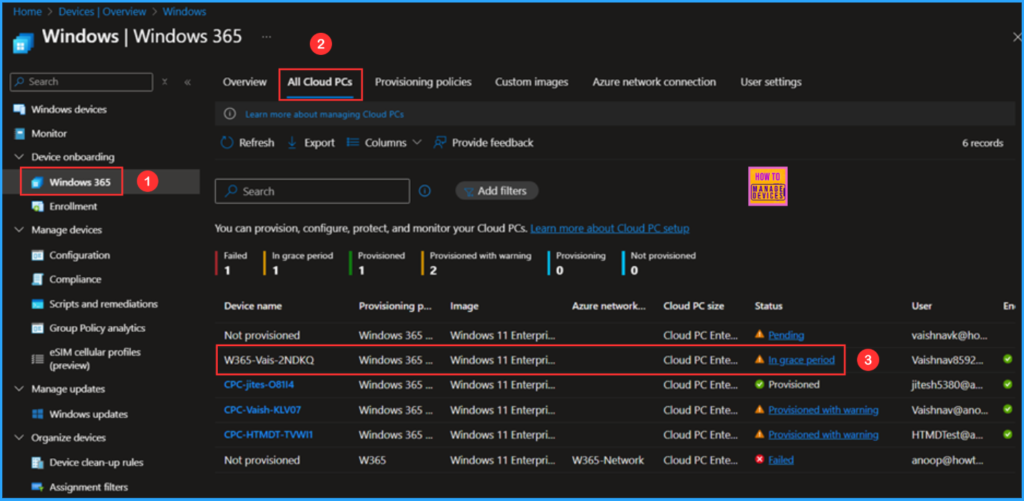1024x501 pixels.
Task: Open device CPC-jites-O81I4
Action: pos(259,385)
